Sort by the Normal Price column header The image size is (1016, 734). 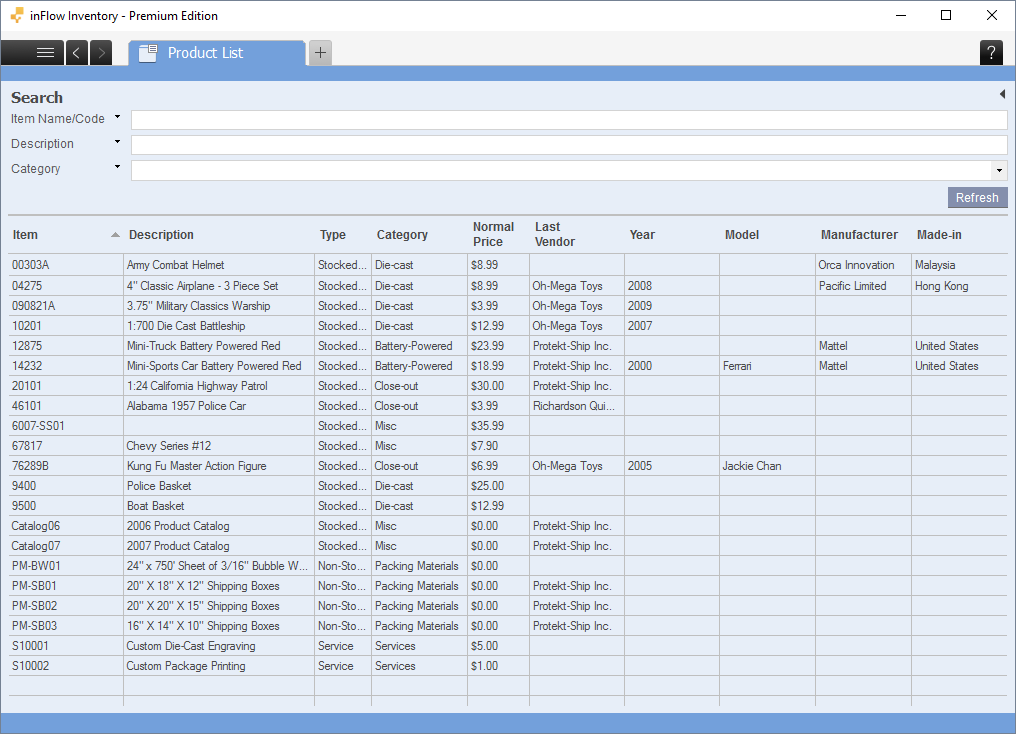(493, 234)
